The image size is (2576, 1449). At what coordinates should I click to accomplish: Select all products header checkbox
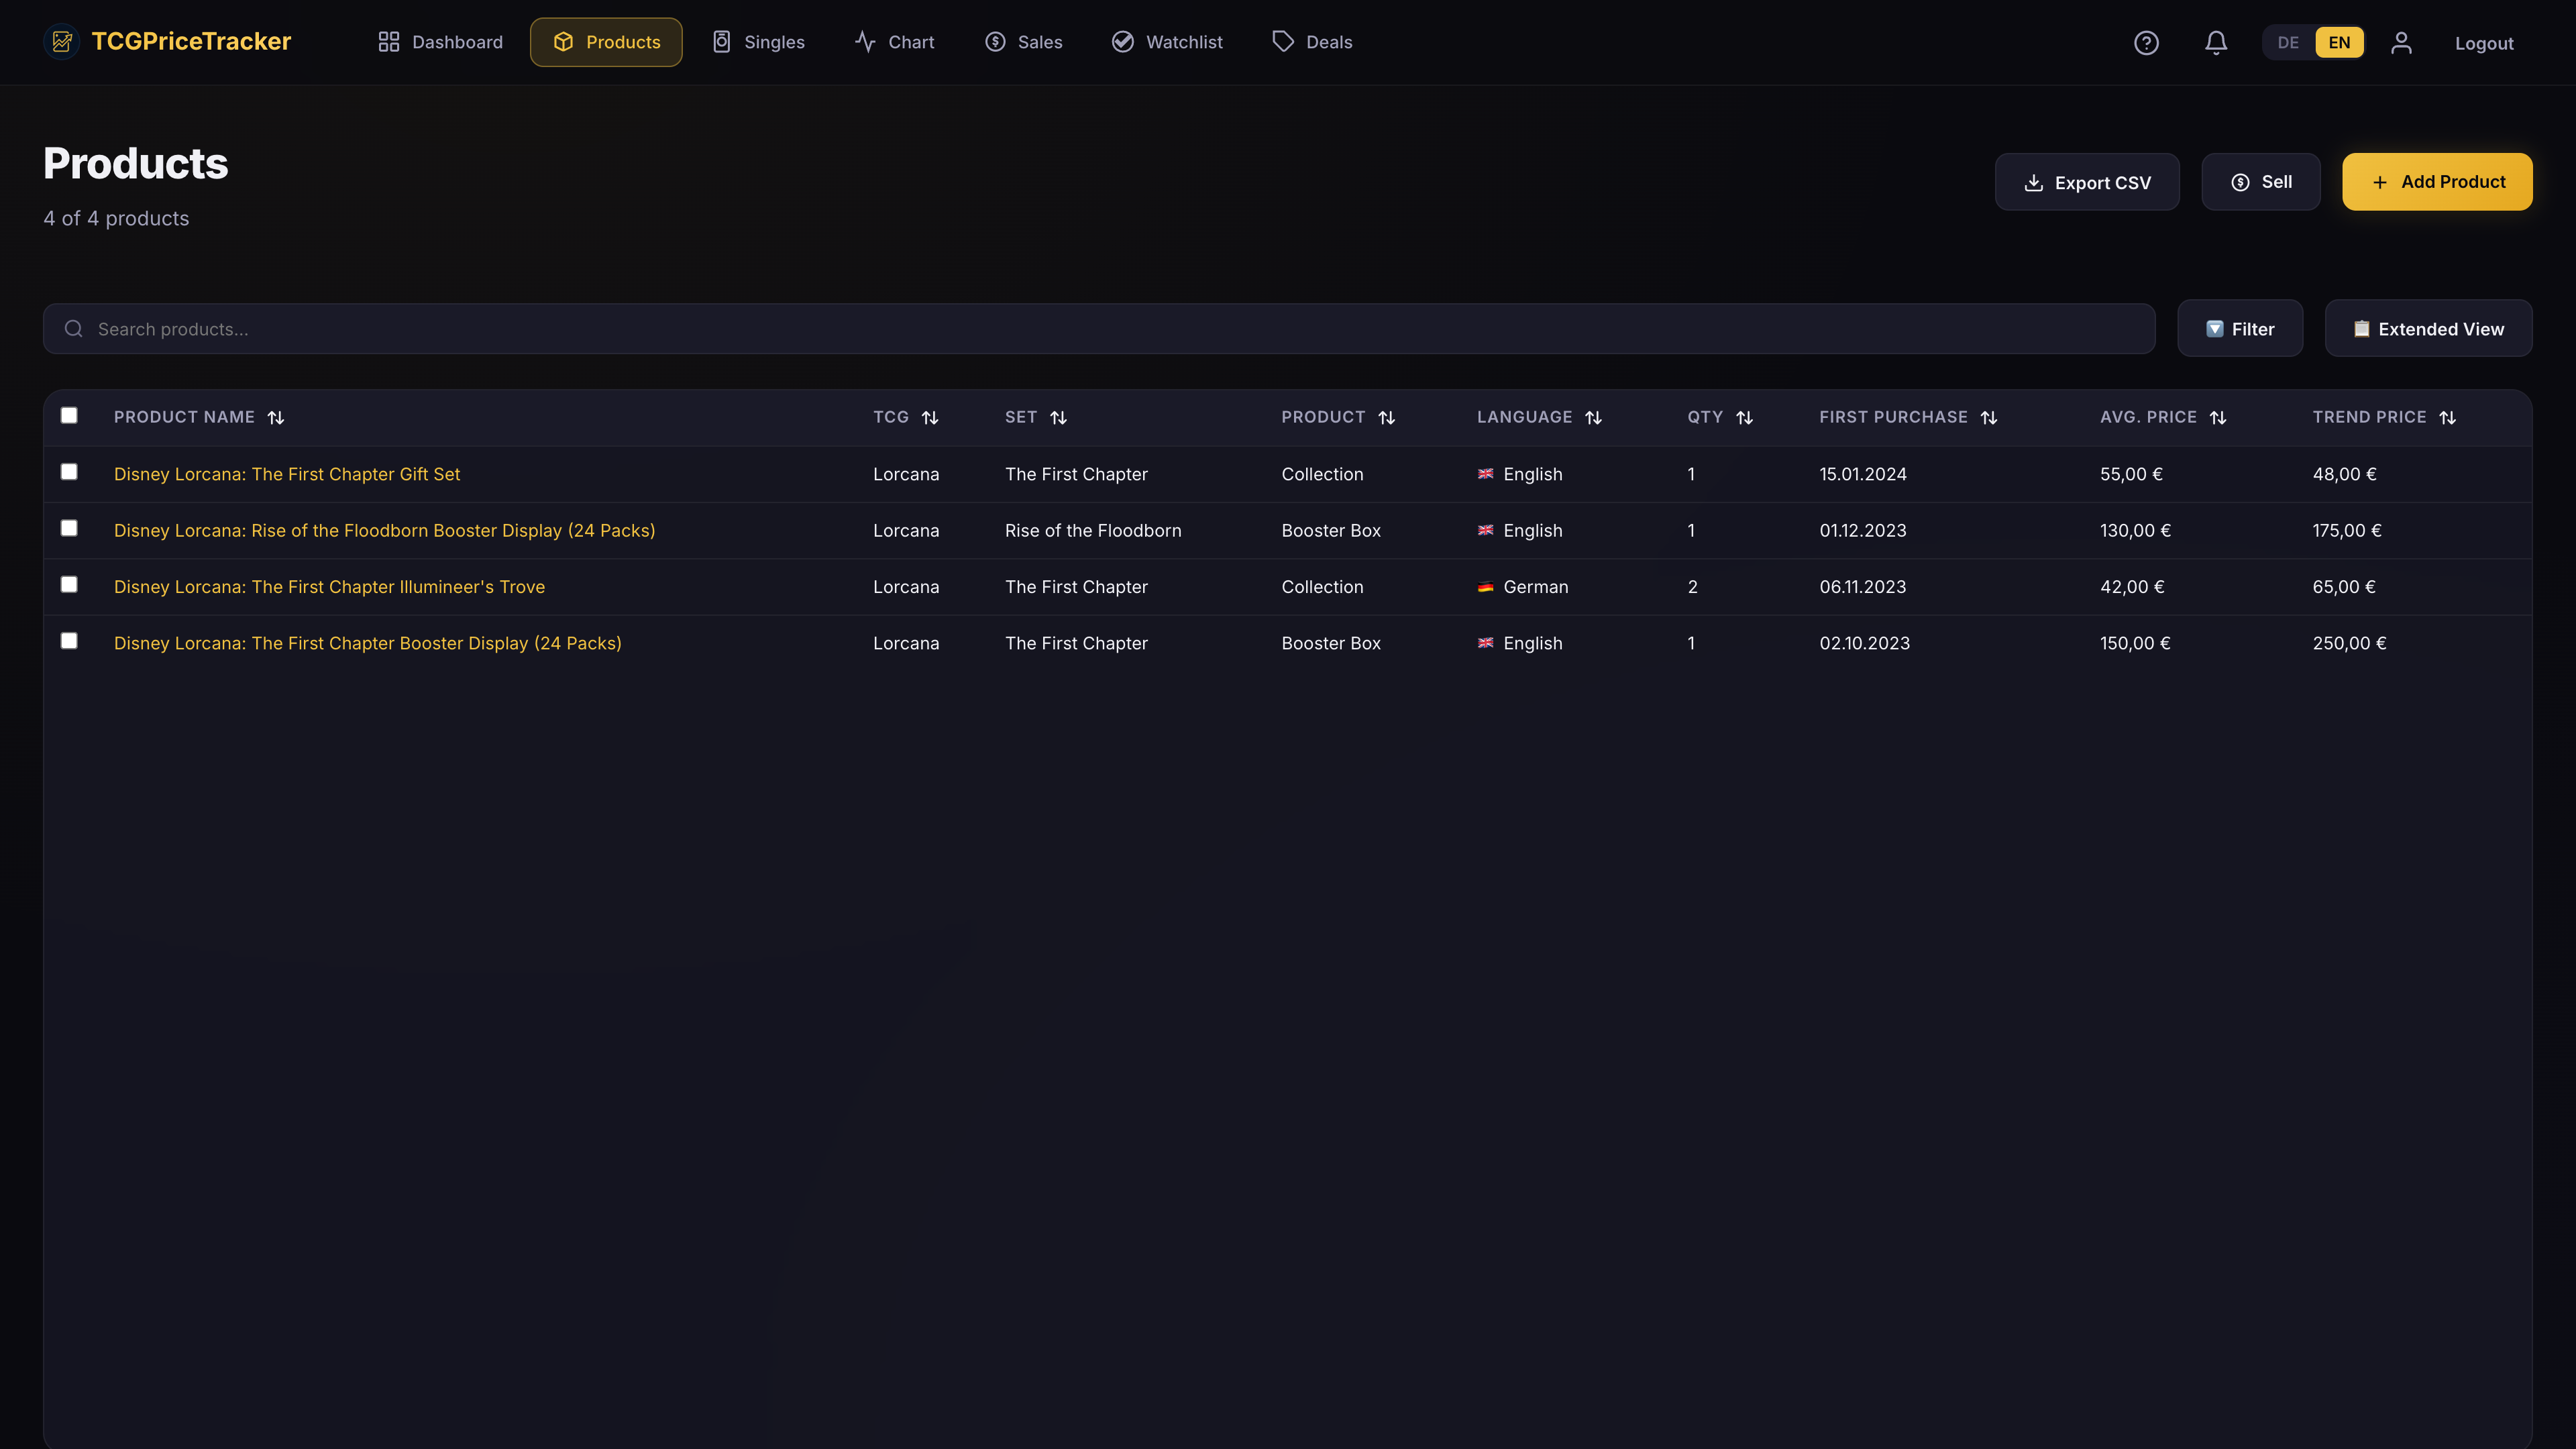[x=69, y=415]
